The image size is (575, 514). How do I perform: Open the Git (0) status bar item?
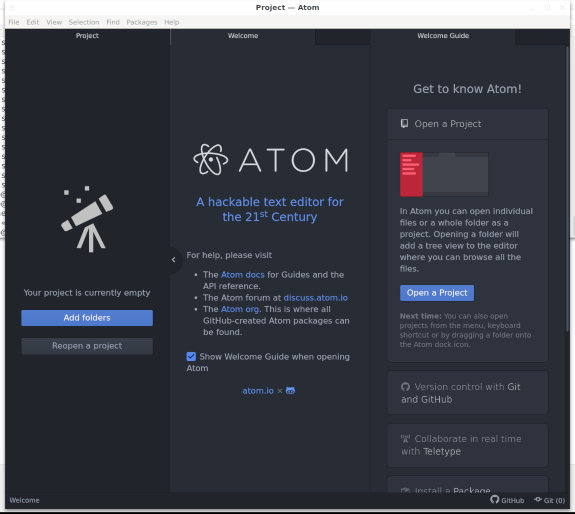549,500
